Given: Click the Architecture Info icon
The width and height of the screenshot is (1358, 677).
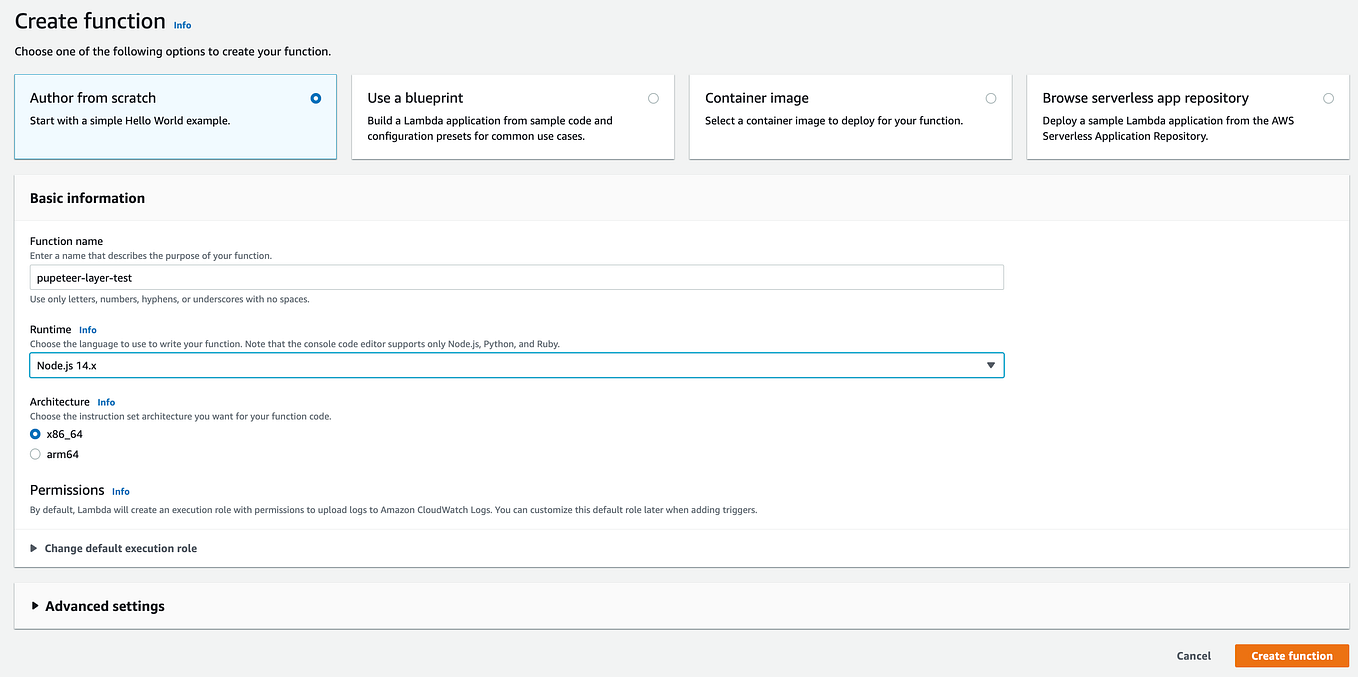Looking at the screenshot, I should pos(106,402).
